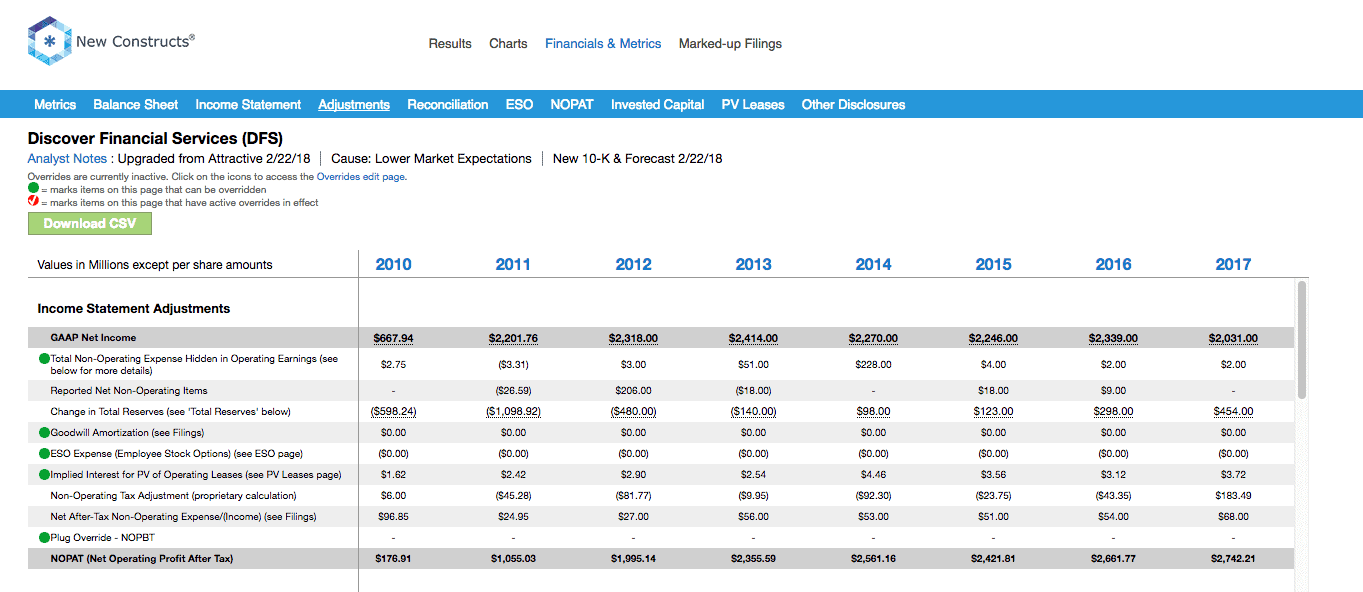This screenshot has height=592, width=1363.
Task: Click Change in Total Reserves value $454.00
Action: (1233, 412)
